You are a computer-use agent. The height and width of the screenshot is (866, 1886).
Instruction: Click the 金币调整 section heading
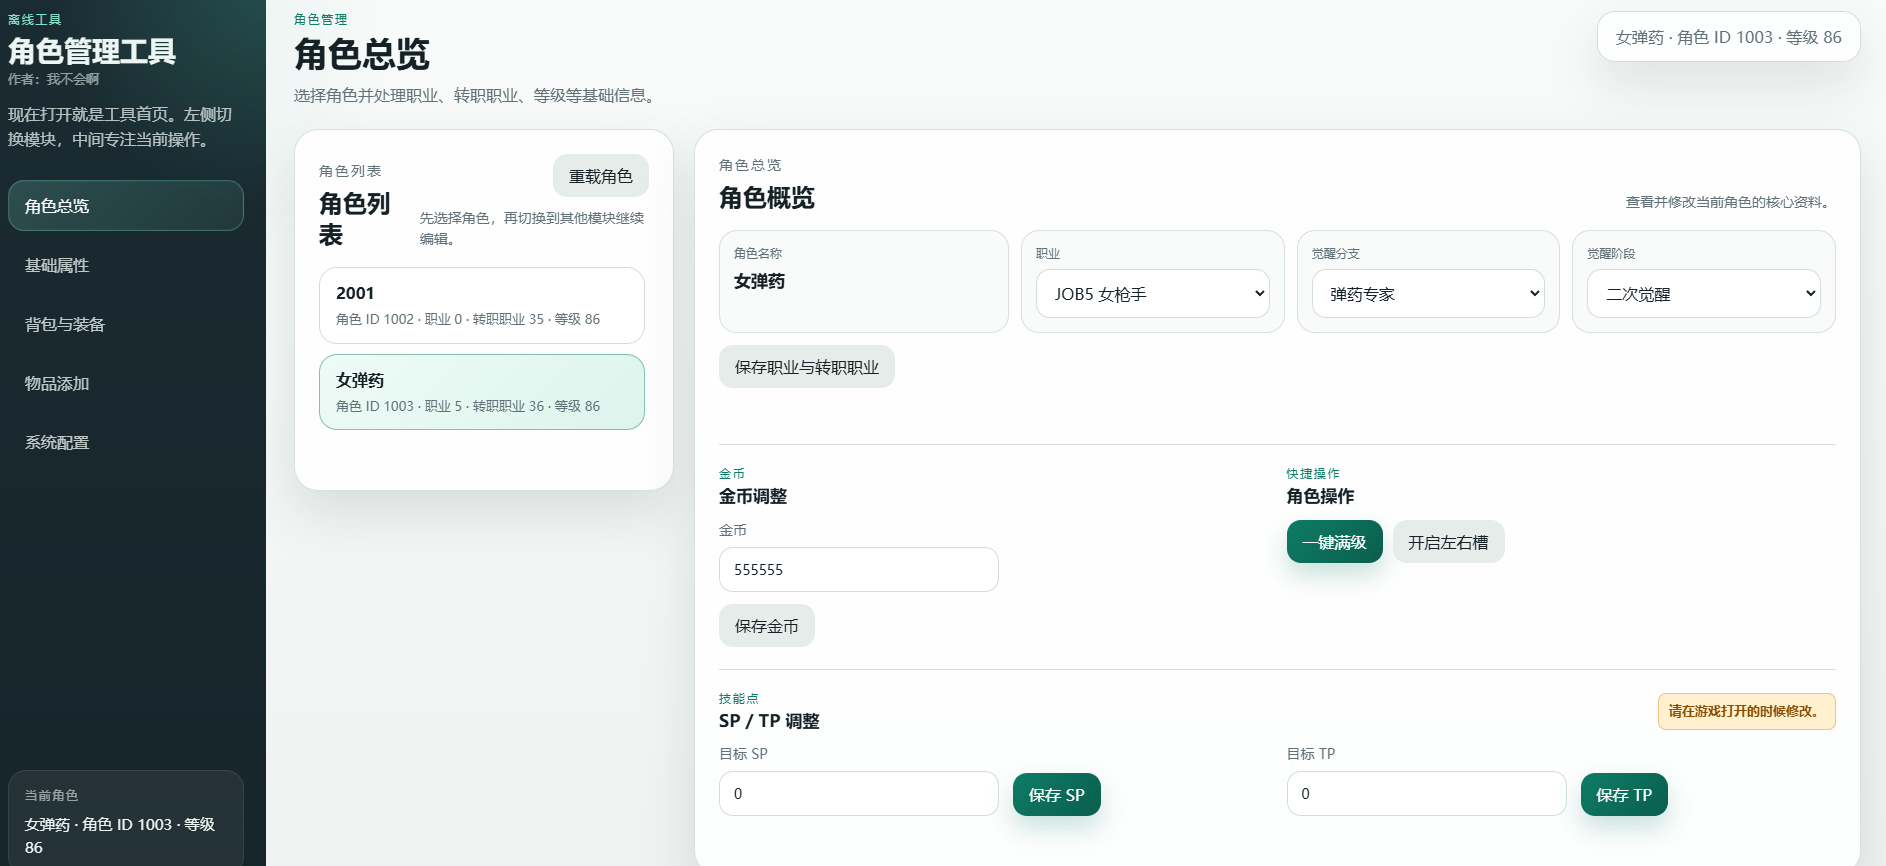tap(753, 496)
